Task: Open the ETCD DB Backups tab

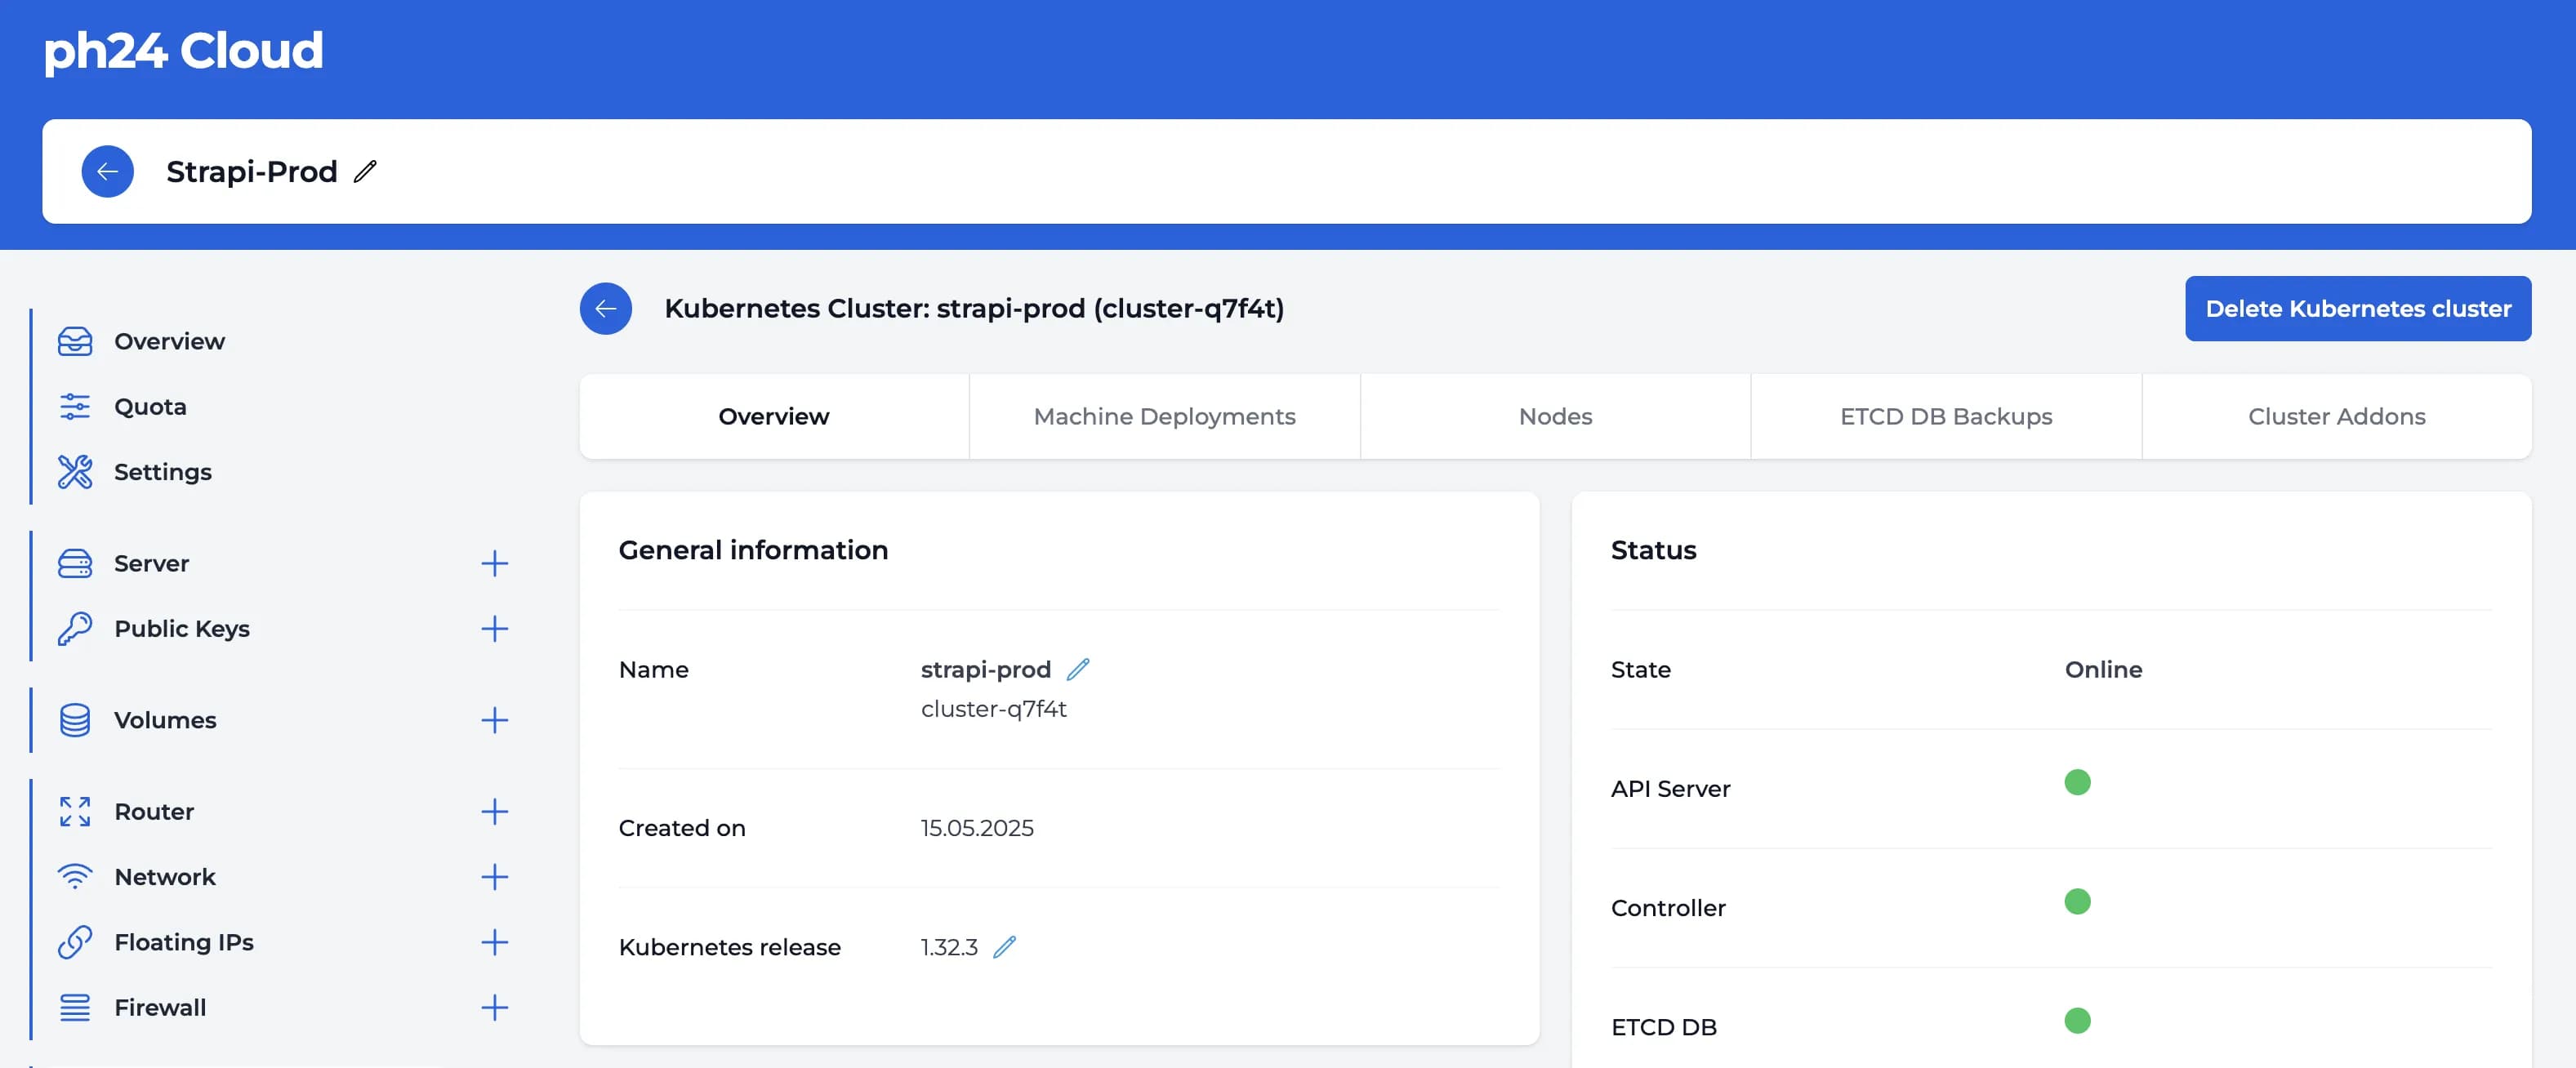Action: point(1944,416)
